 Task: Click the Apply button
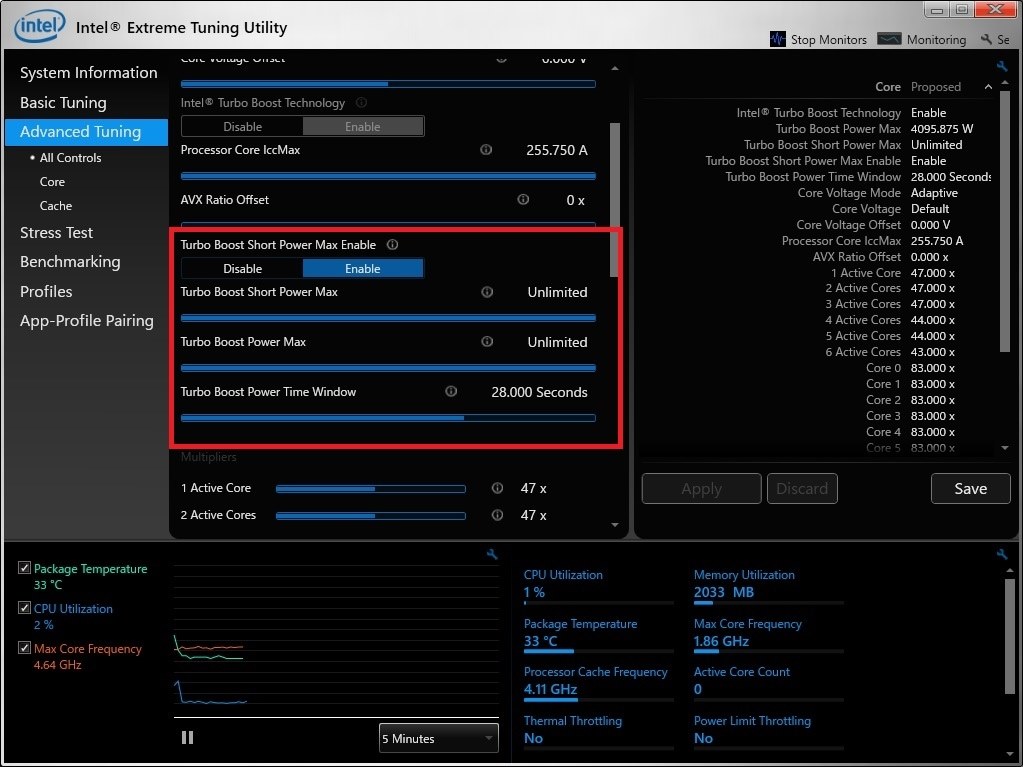click(x=701, y=489)
